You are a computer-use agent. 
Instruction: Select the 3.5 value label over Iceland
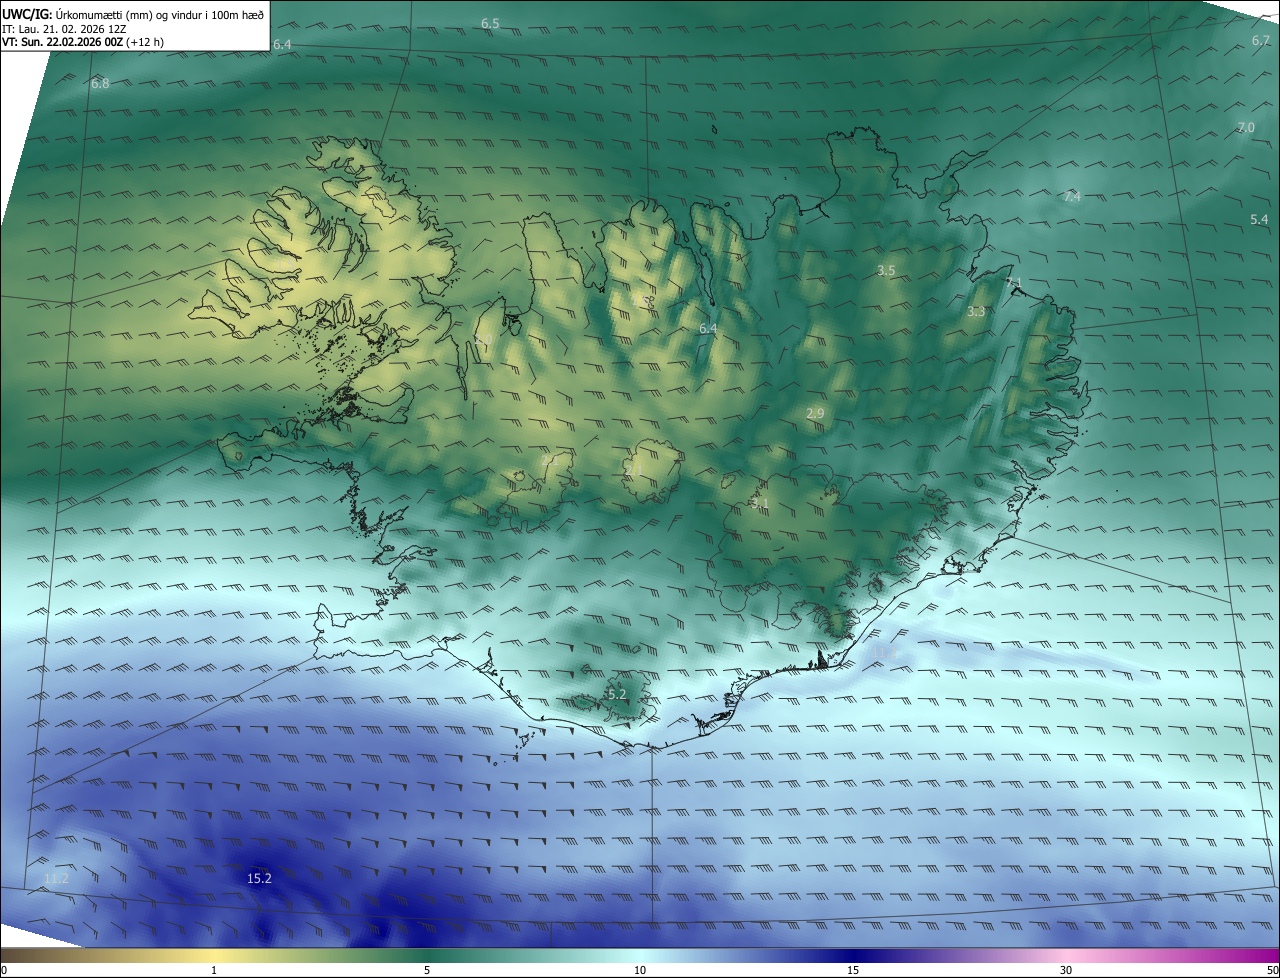point(886,270)
